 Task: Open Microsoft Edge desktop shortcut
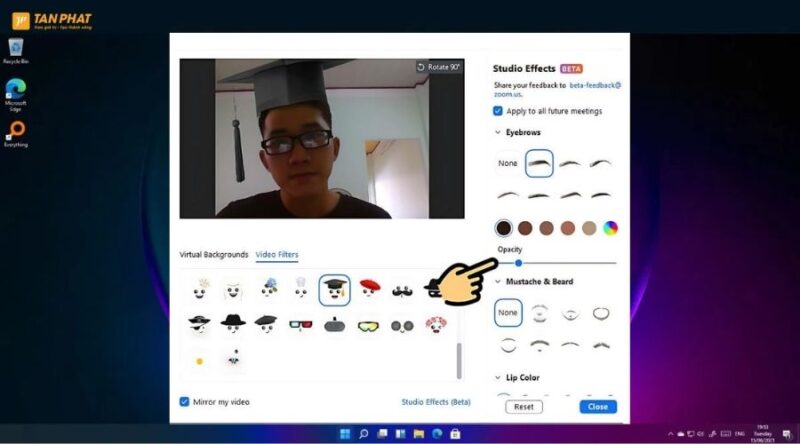click(16, 95)
